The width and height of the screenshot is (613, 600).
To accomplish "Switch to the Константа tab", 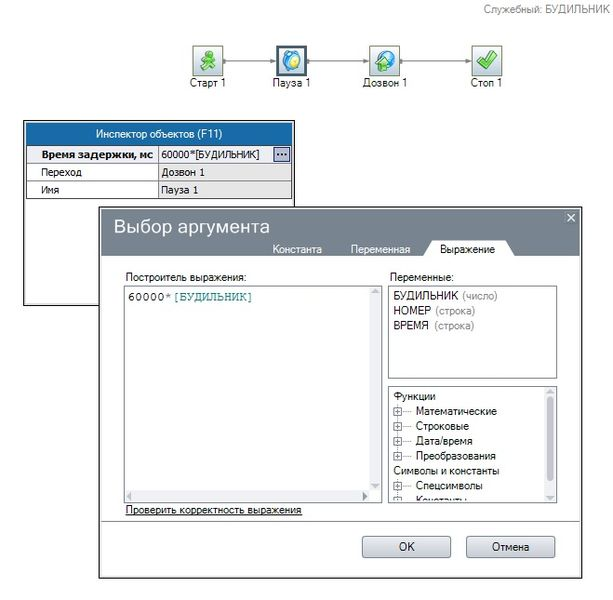I will [297, 249].
